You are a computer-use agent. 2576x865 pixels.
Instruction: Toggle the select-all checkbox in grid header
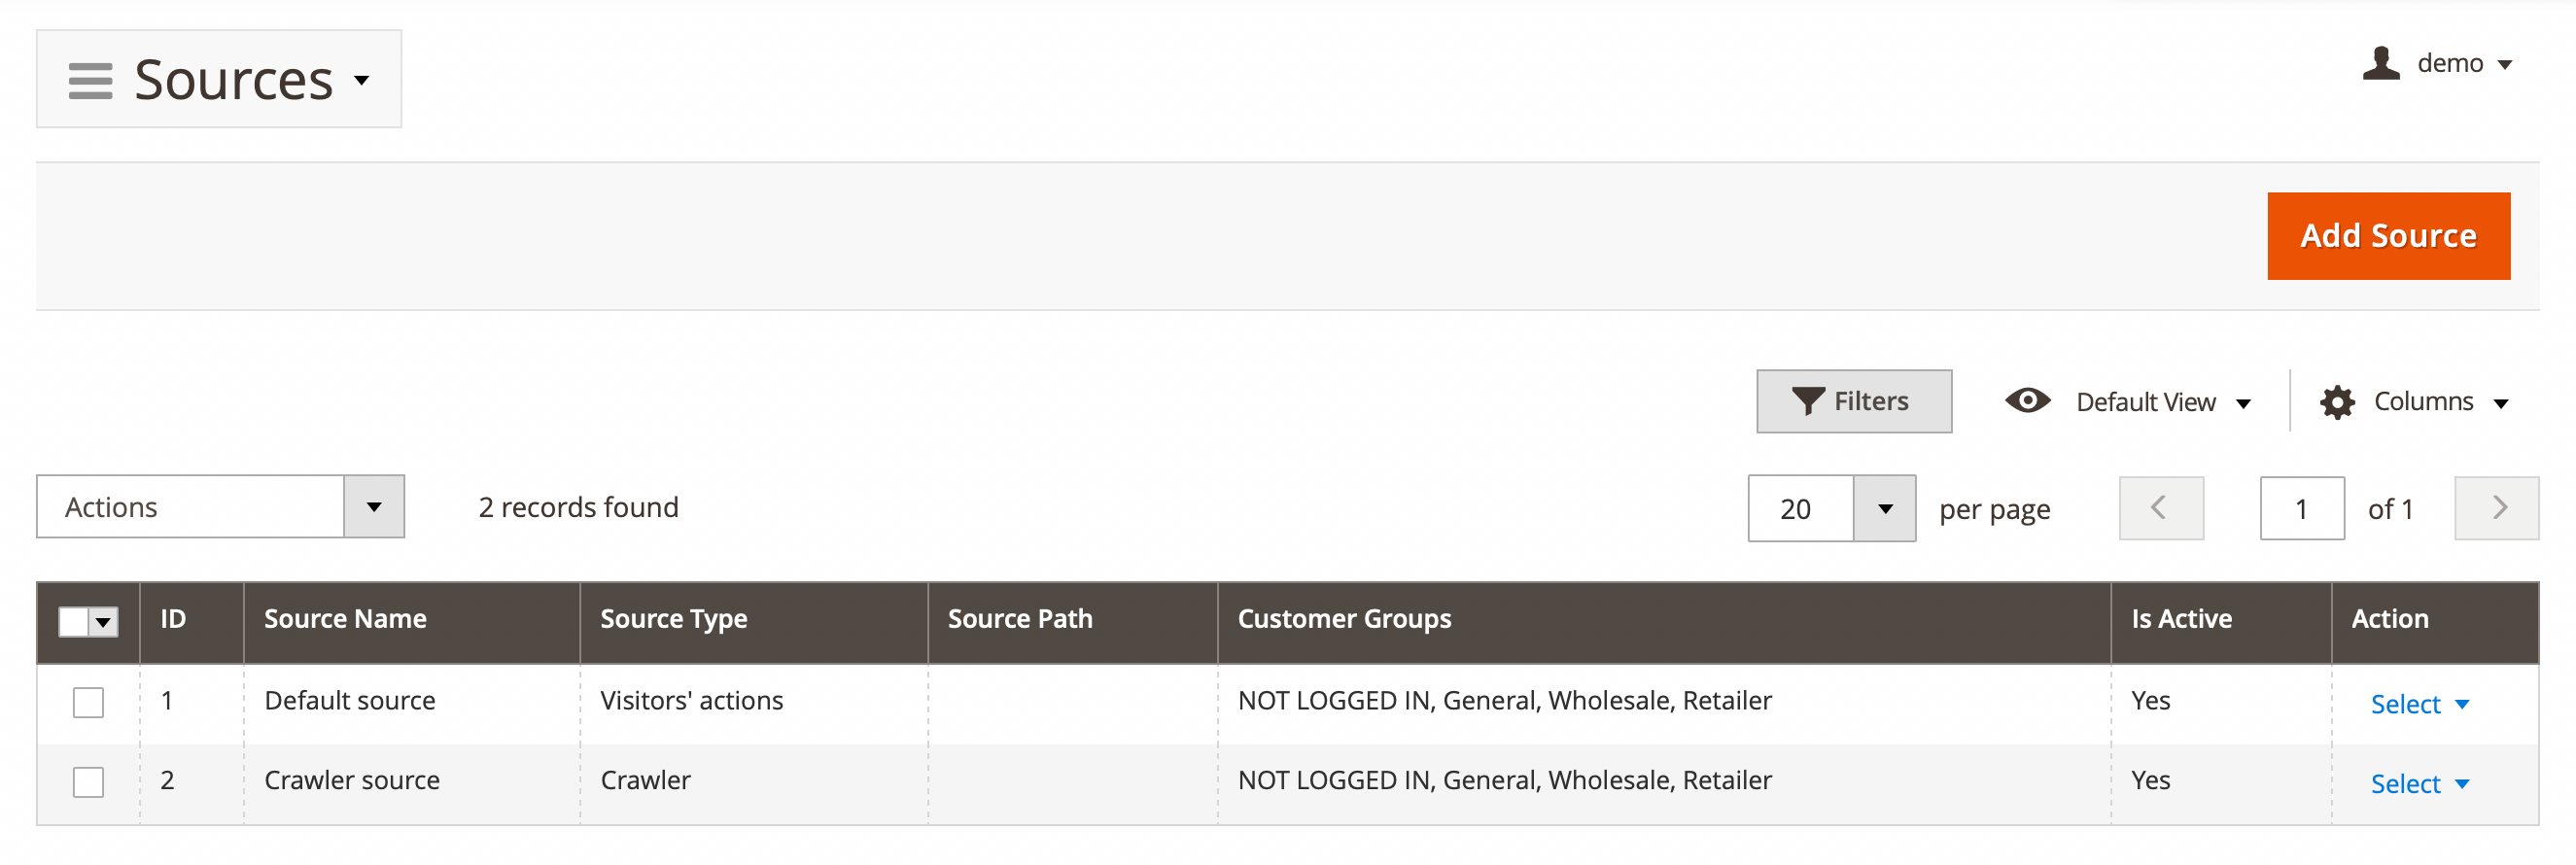pyautogui.click(x=76, y=620)
